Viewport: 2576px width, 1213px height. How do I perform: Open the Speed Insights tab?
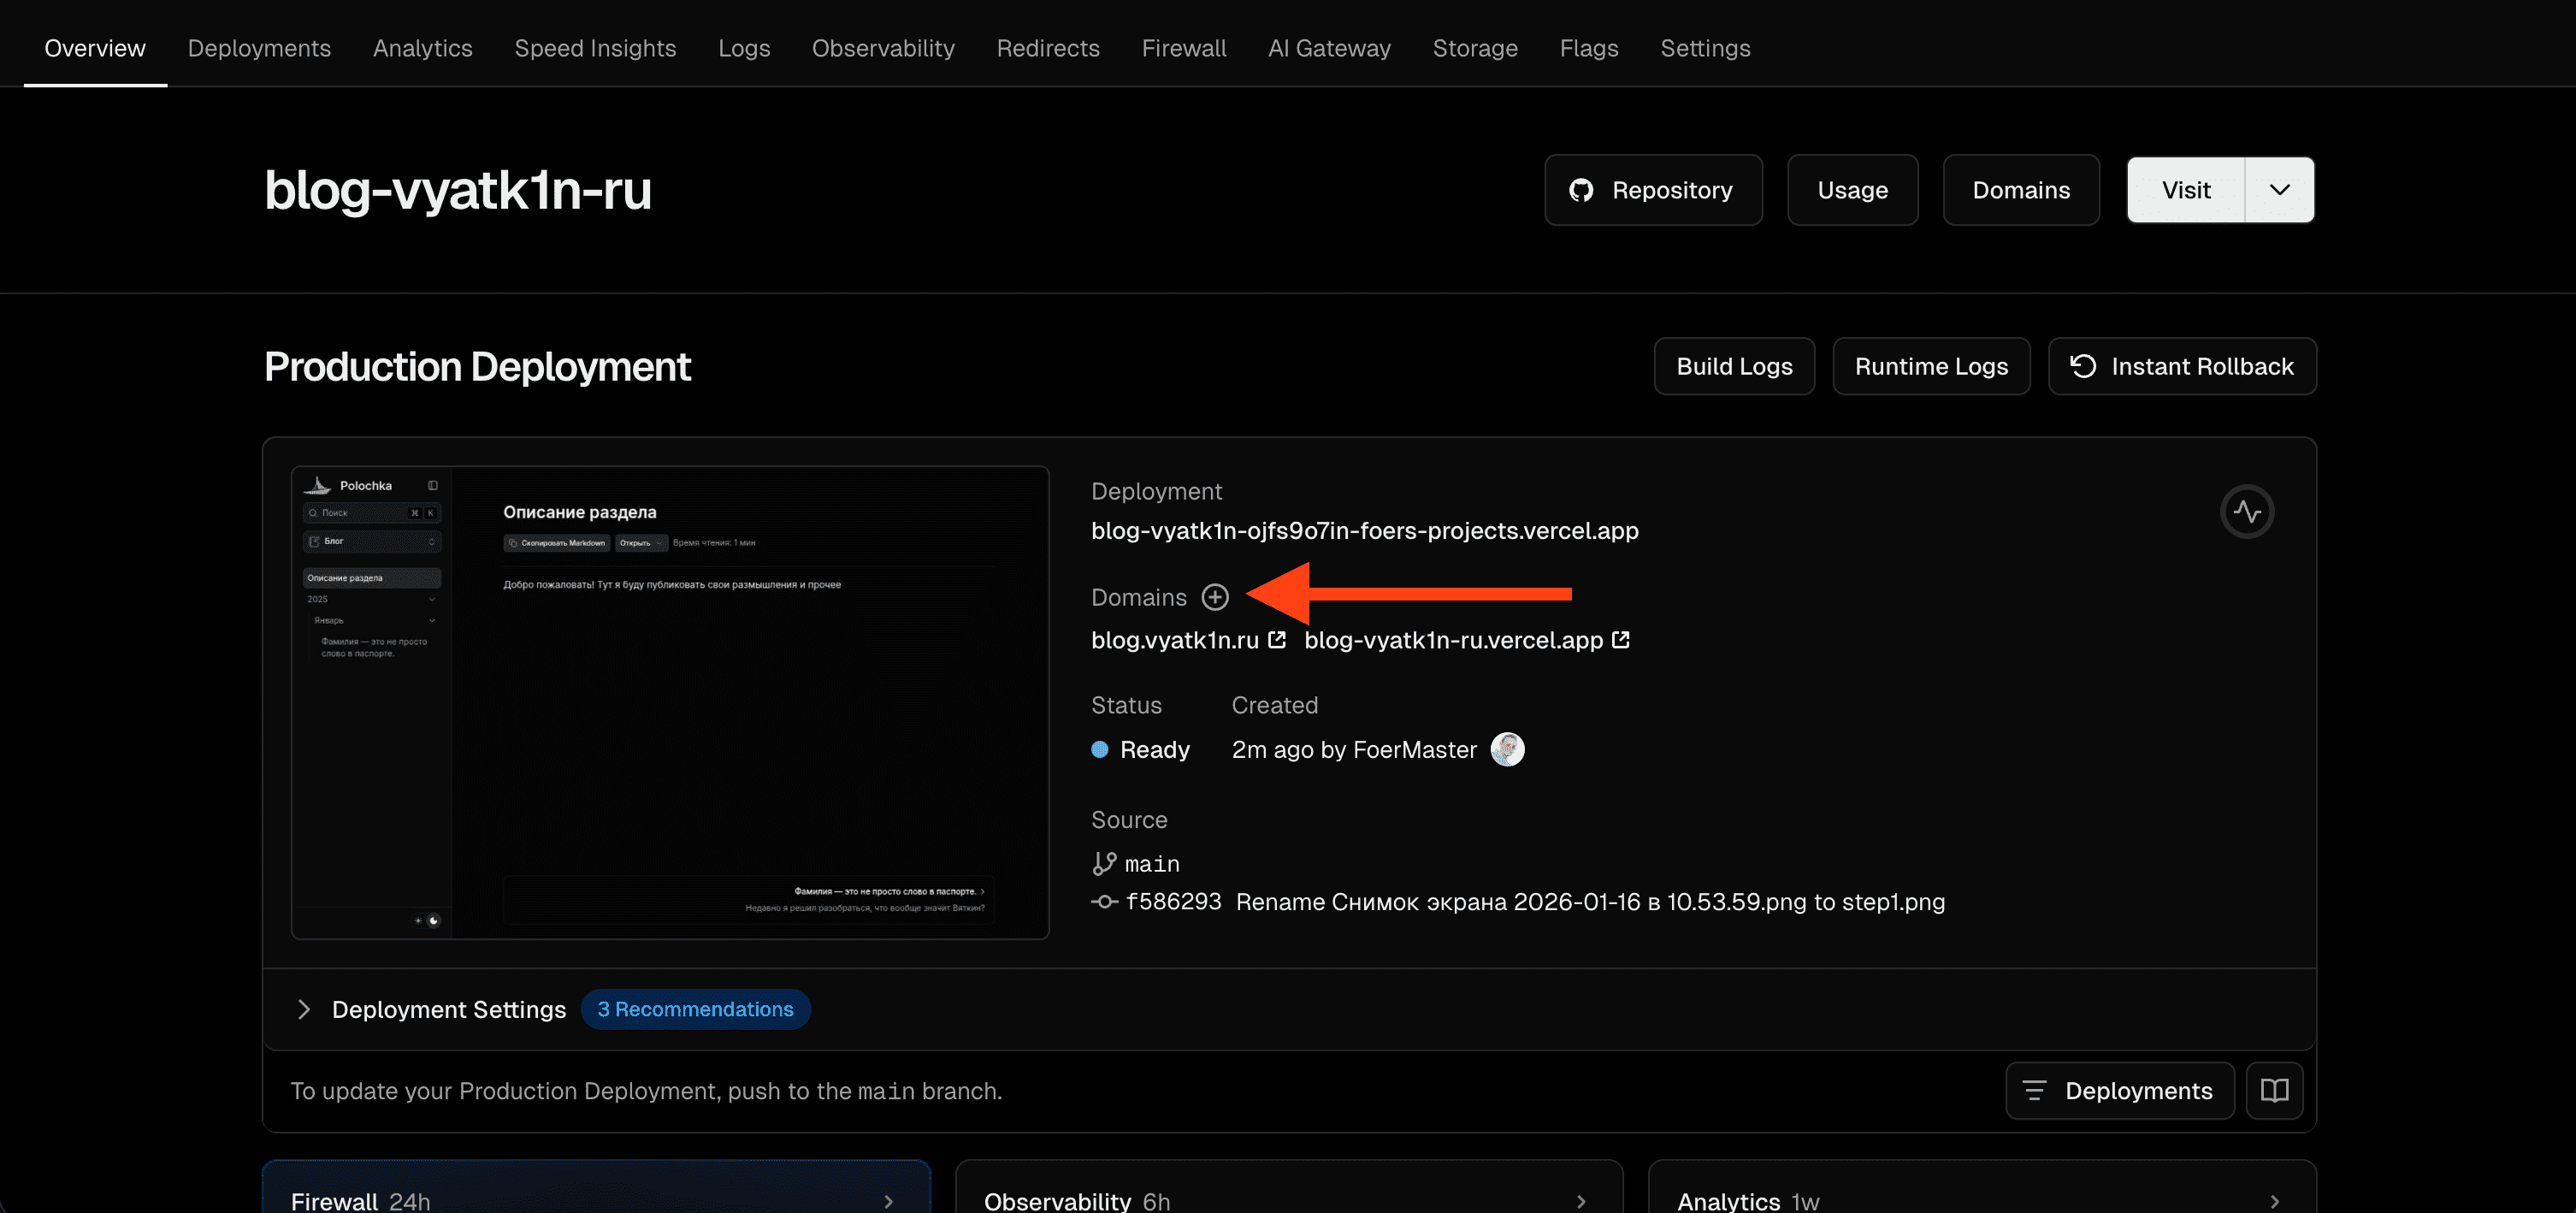pyautogui.click(x=595, y=48)
